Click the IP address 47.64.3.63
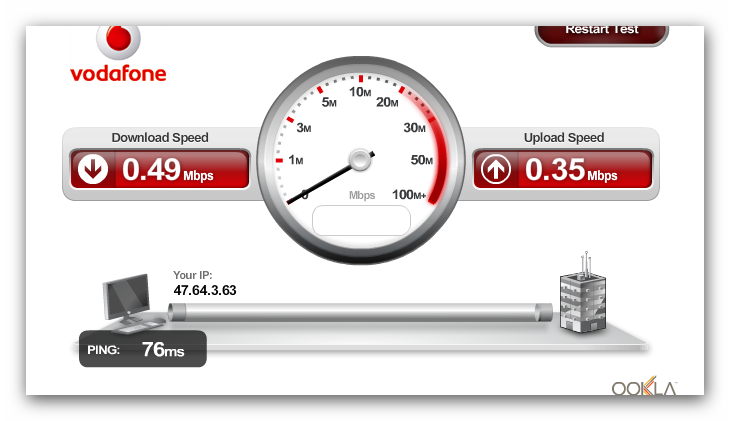 pos(205,290)
